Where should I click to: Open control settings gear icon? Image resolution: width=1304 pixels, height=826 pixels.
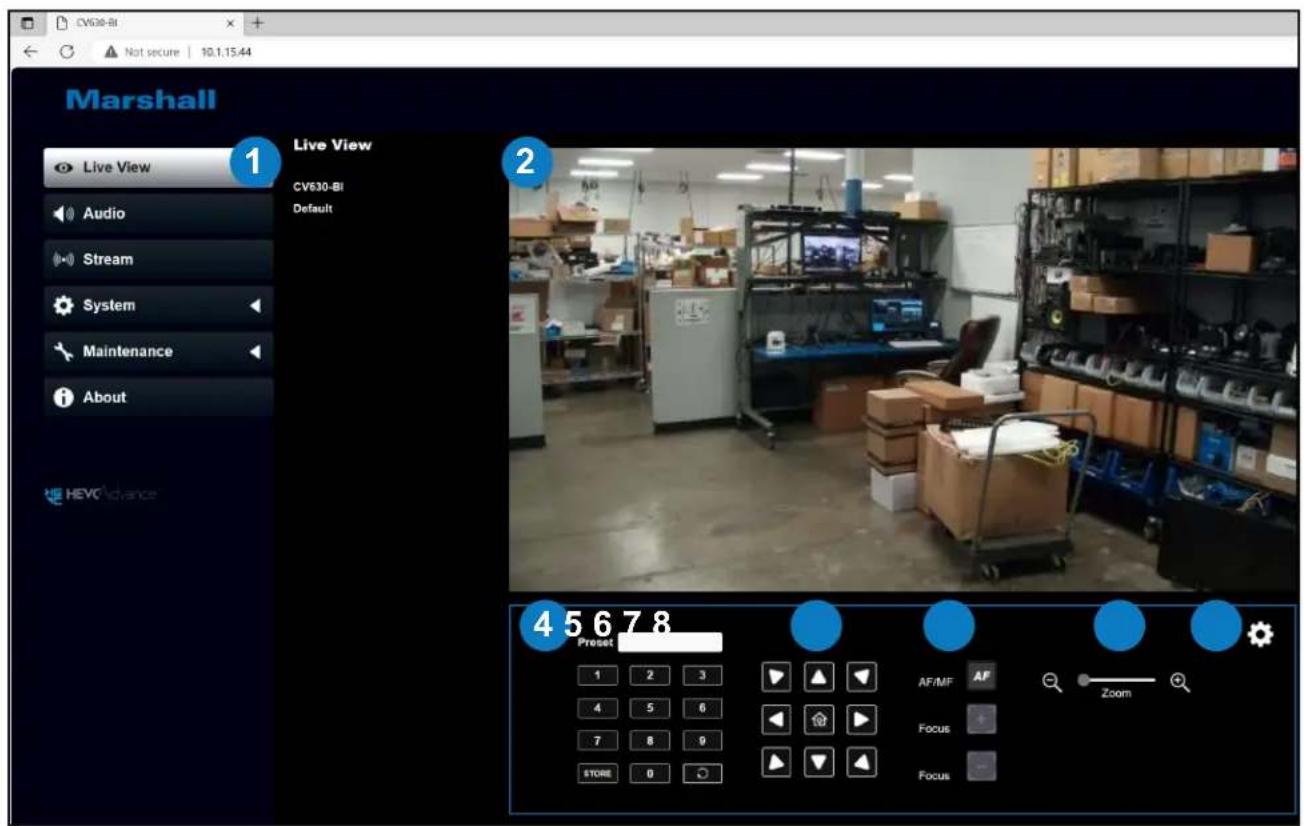(1261, 633)
